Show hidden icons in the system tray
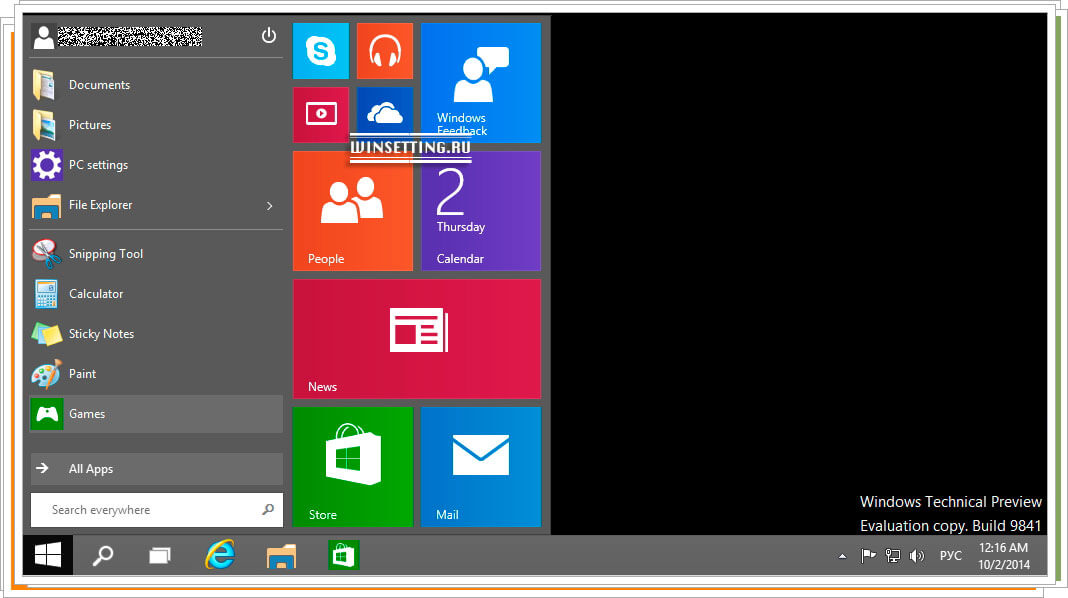 coord(841,555)
